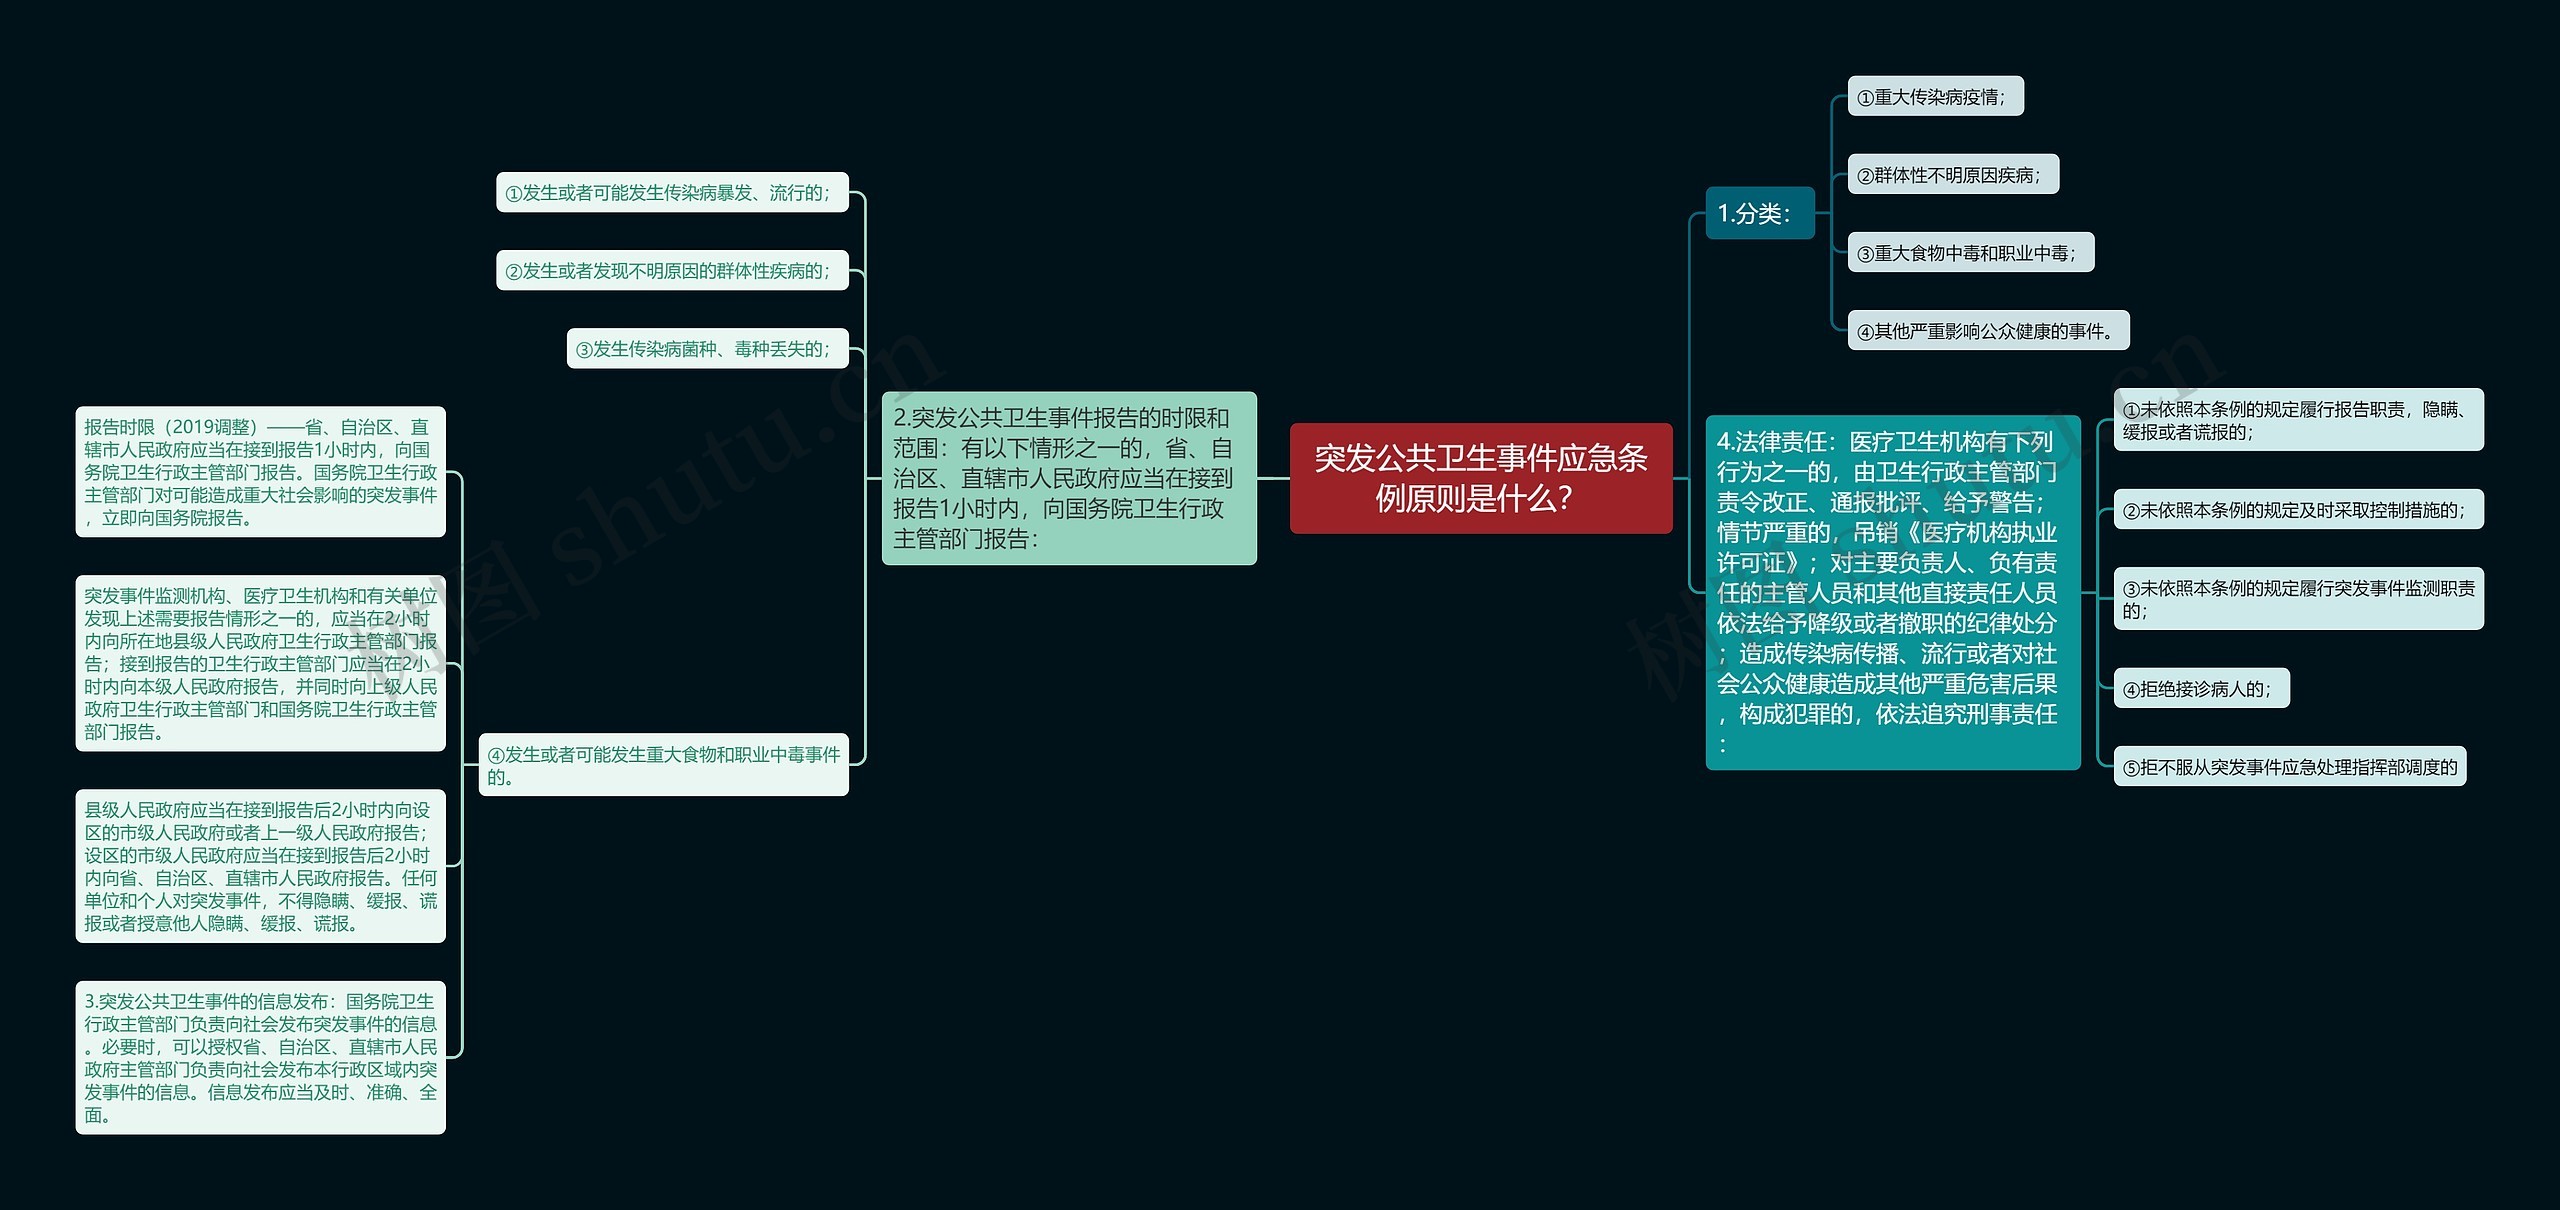Viewport: 2560px width, 1210px height.
Task: Select the '突发事件监测机构、医疗卫生机构' node
Action: pos(260,663)
